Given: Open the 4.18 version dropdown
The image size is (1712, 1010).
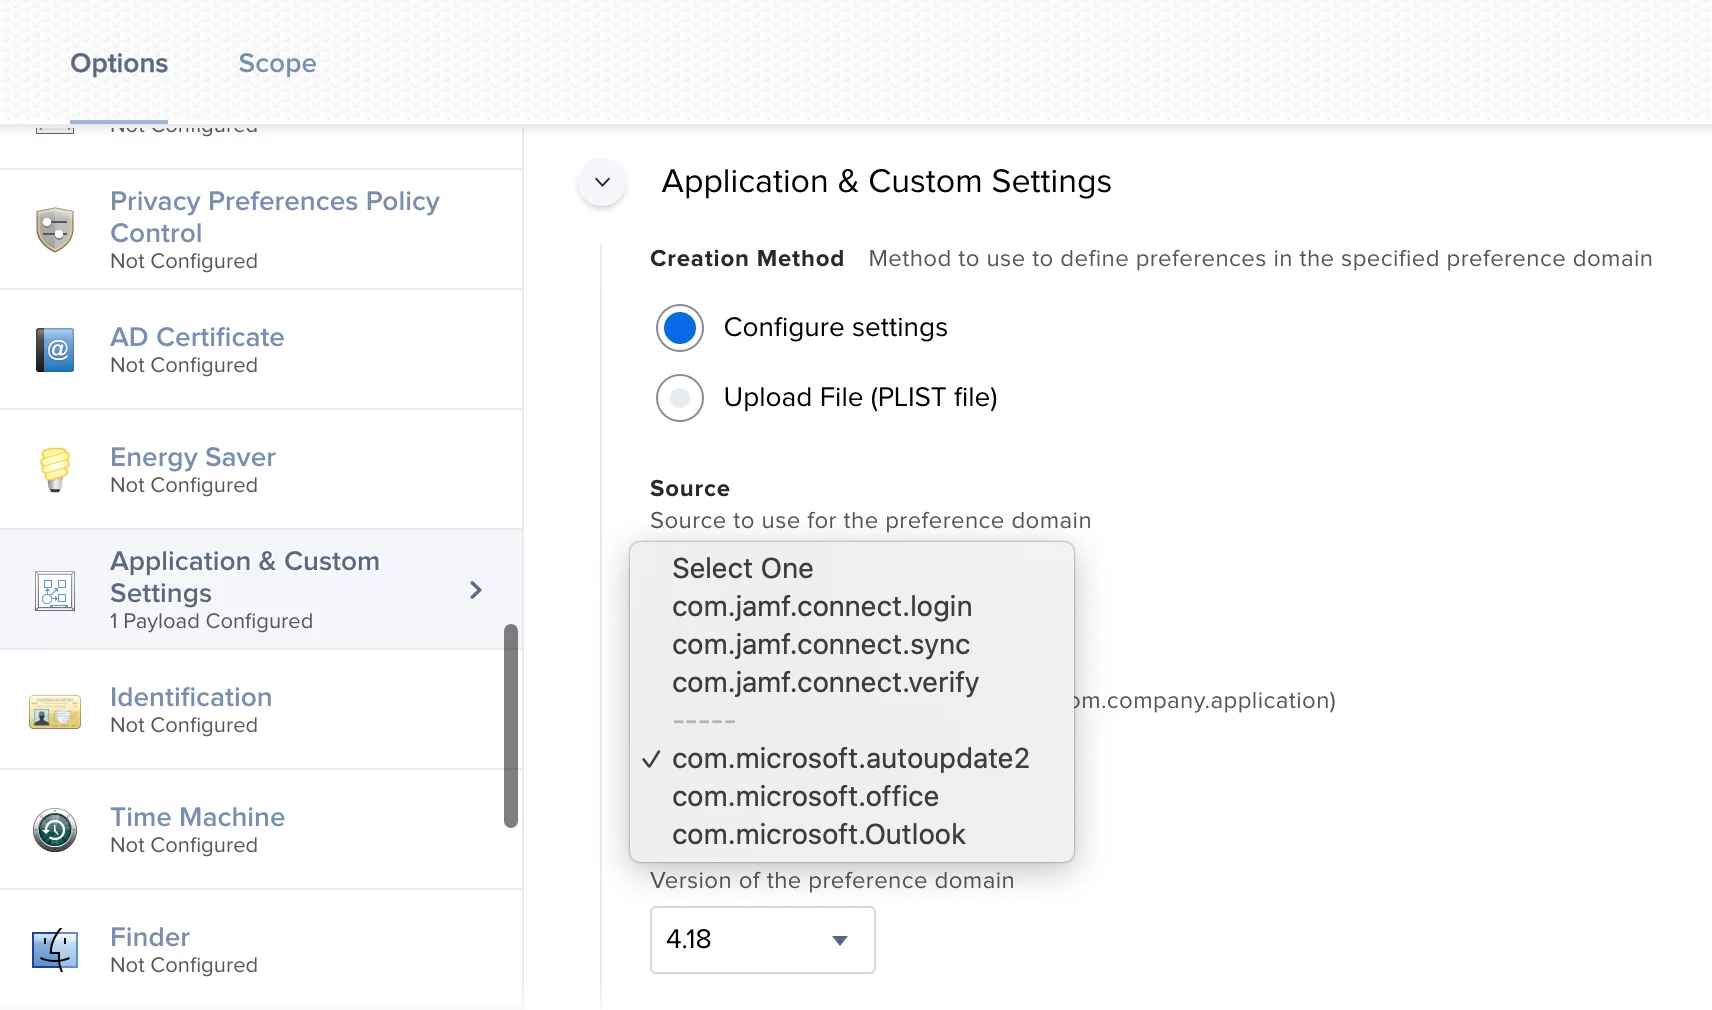Looking at the screenshot, I should click(x=763, y=940).
